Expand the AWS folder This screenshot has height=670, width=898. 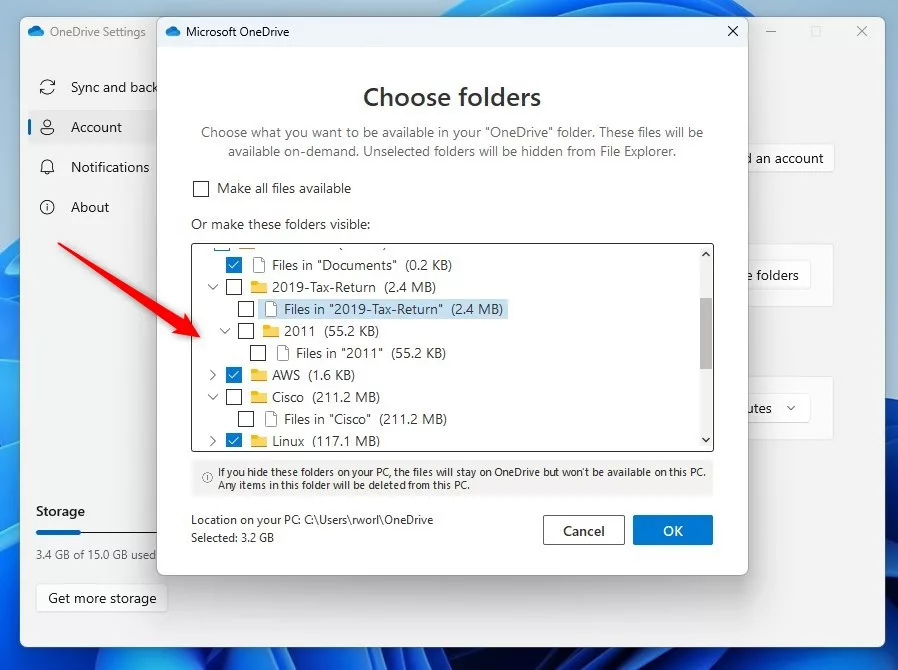pyautogui.click(x=213, y=375)
